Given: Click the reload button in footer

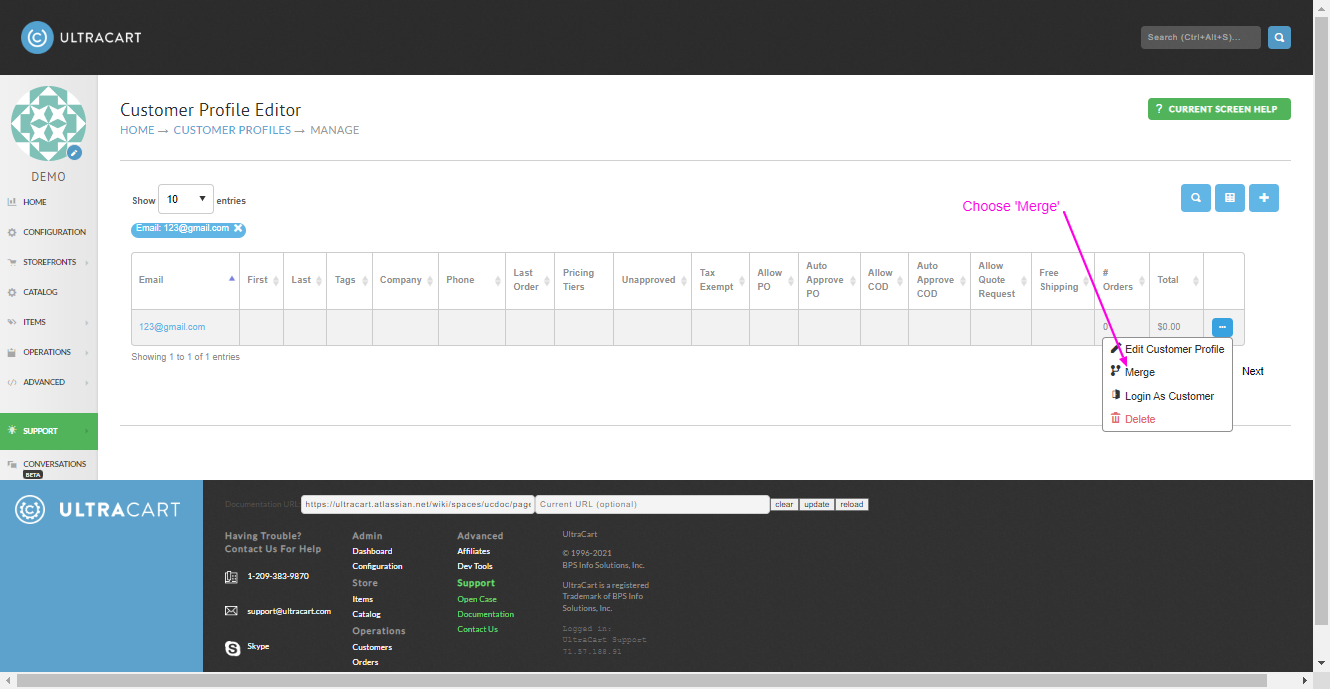Looking at the screenshot, I should (852, 504).
